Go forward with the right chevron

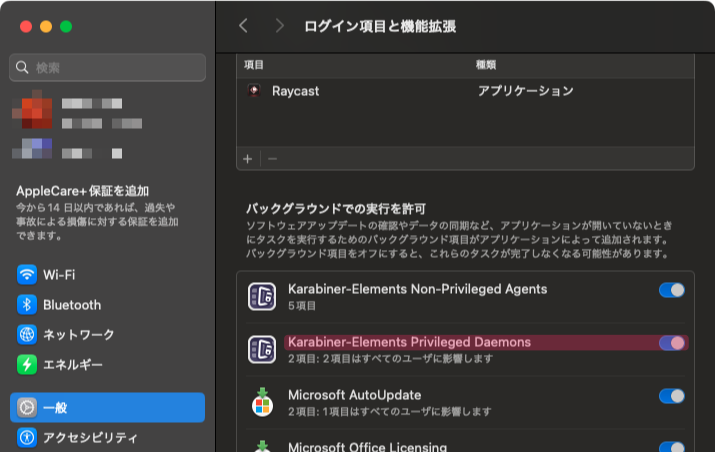click(x=279, y=26)
